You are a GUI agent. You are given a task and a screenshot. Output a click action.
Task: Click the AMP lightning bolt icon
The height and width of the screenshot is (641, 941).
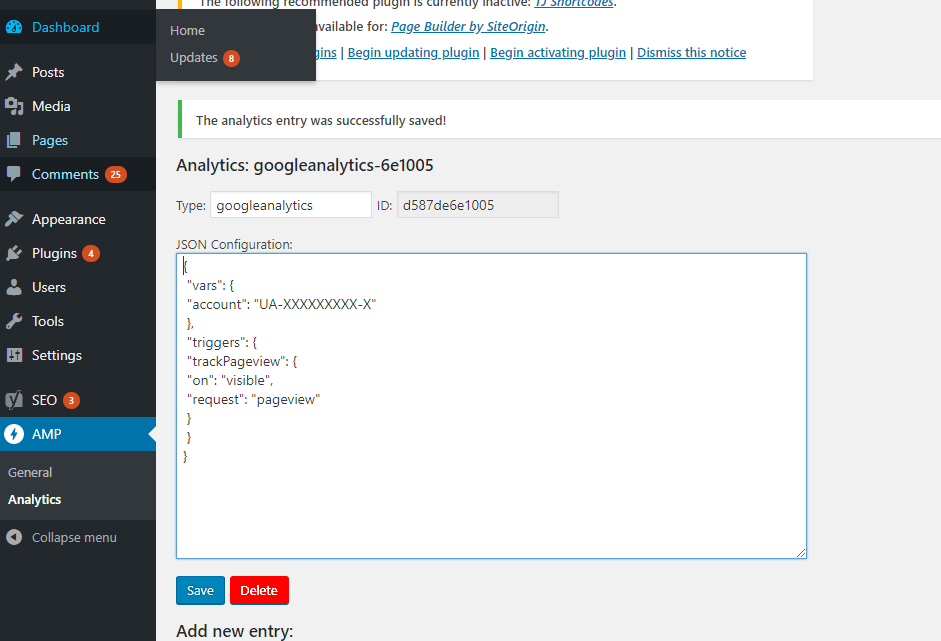click(14, 434)
